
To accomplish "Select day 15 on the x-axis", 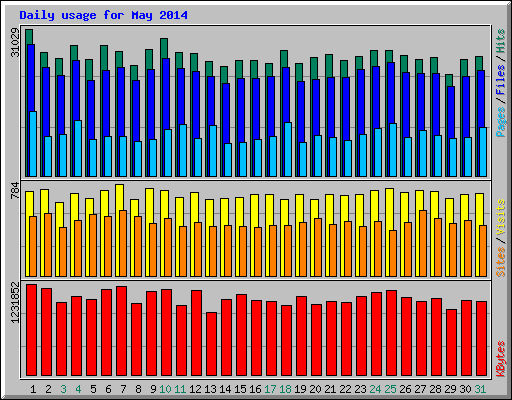I will [240, 389].
